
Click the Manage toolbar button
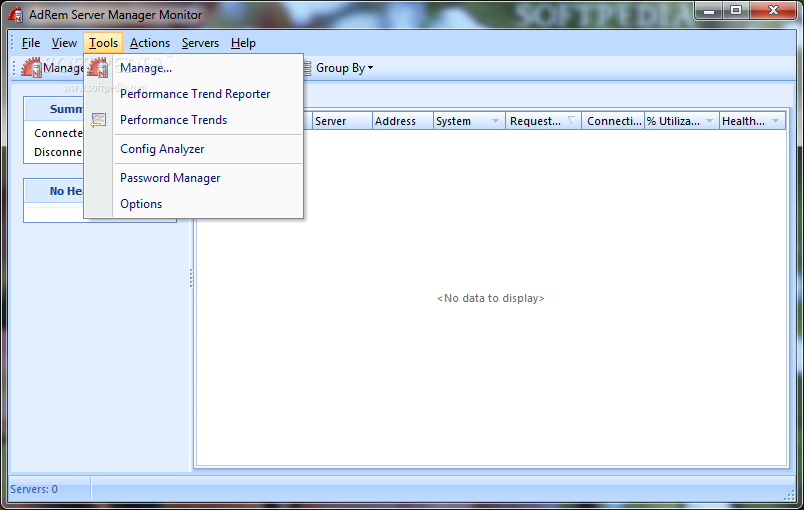51,68
